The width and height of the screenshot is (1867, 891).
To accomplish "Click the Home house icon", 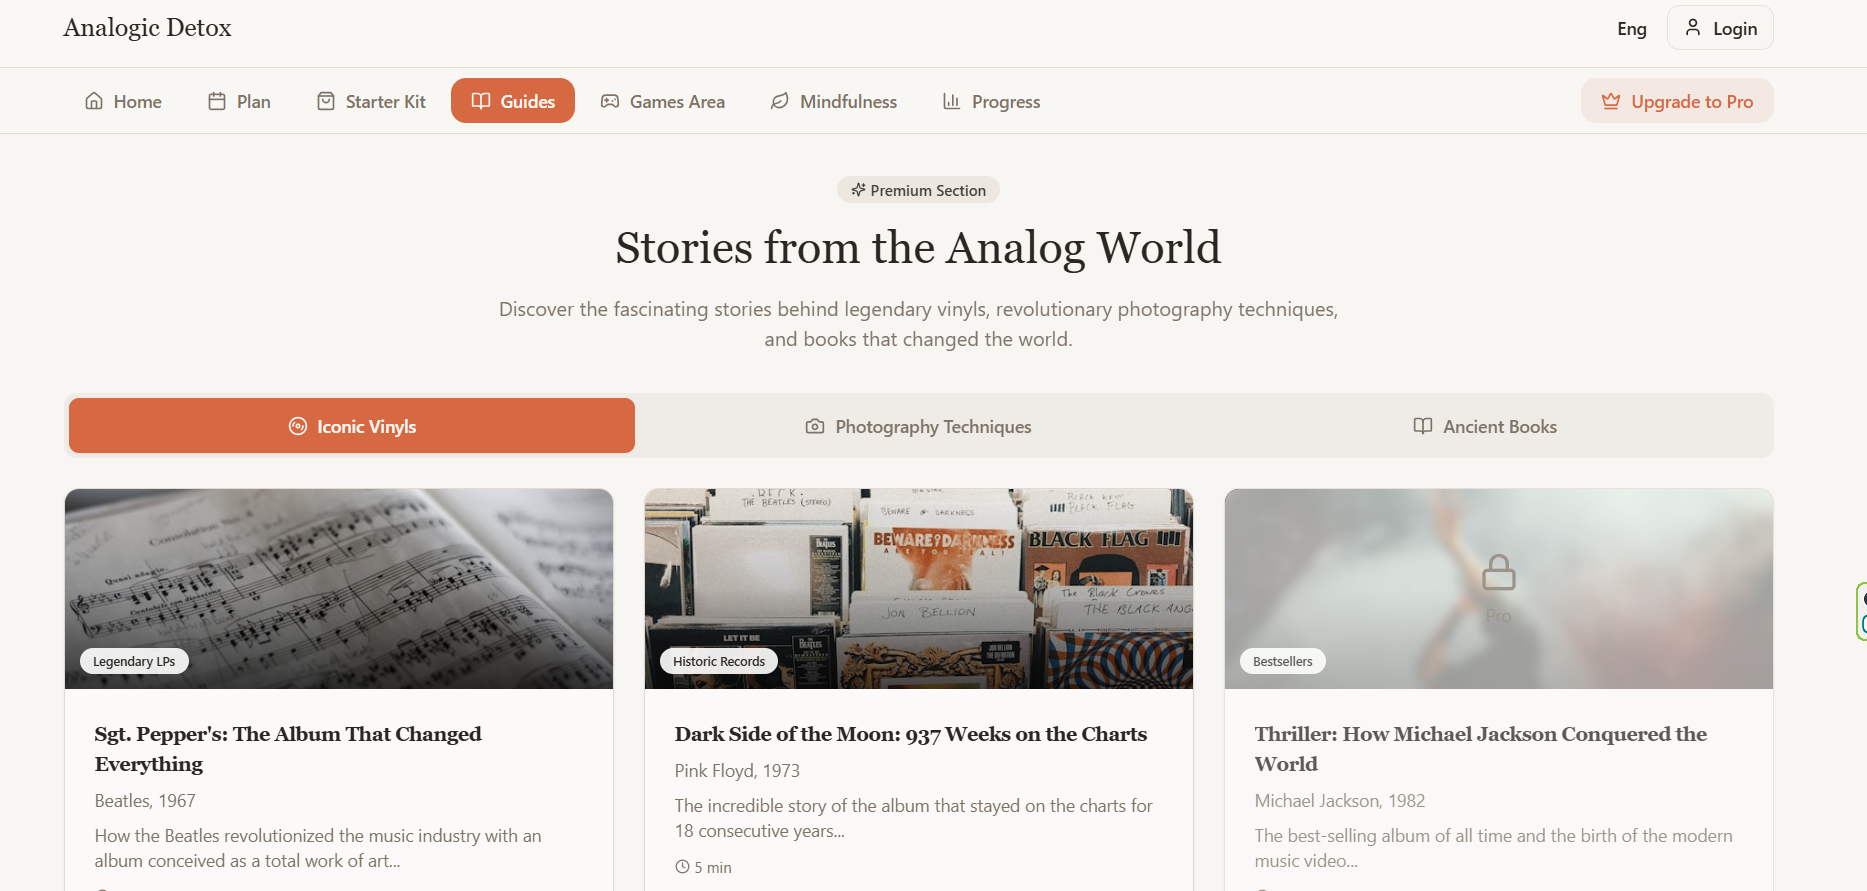I will [94, 101].
